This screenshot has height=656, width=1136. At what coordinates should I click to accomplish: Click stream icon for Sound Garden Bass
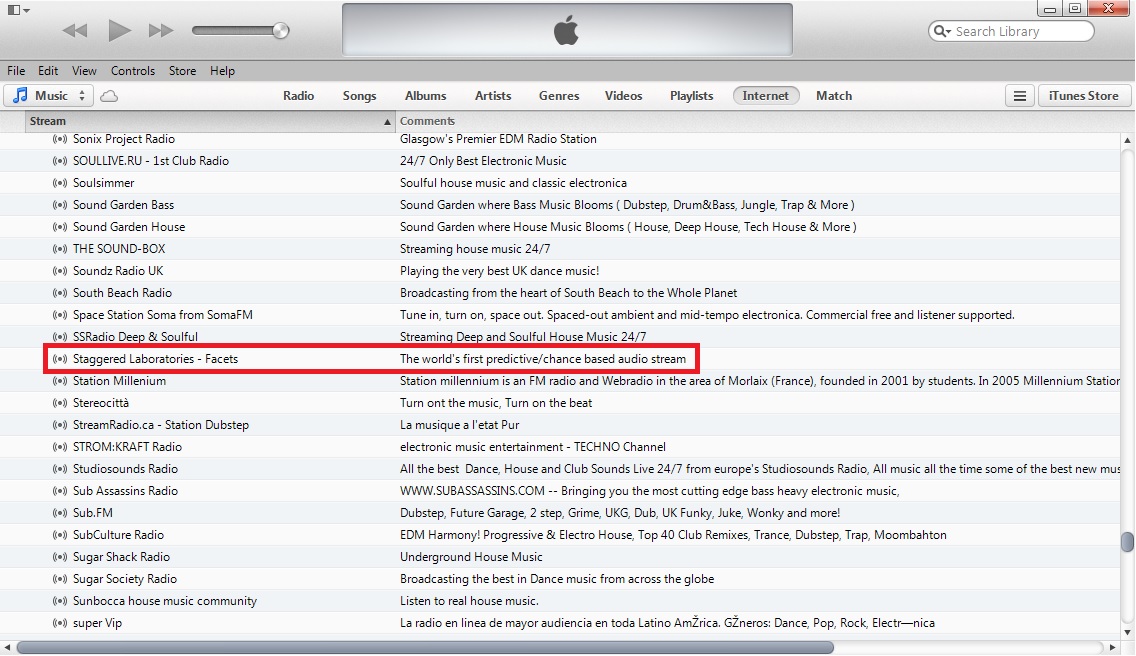(x=60, y=204)
